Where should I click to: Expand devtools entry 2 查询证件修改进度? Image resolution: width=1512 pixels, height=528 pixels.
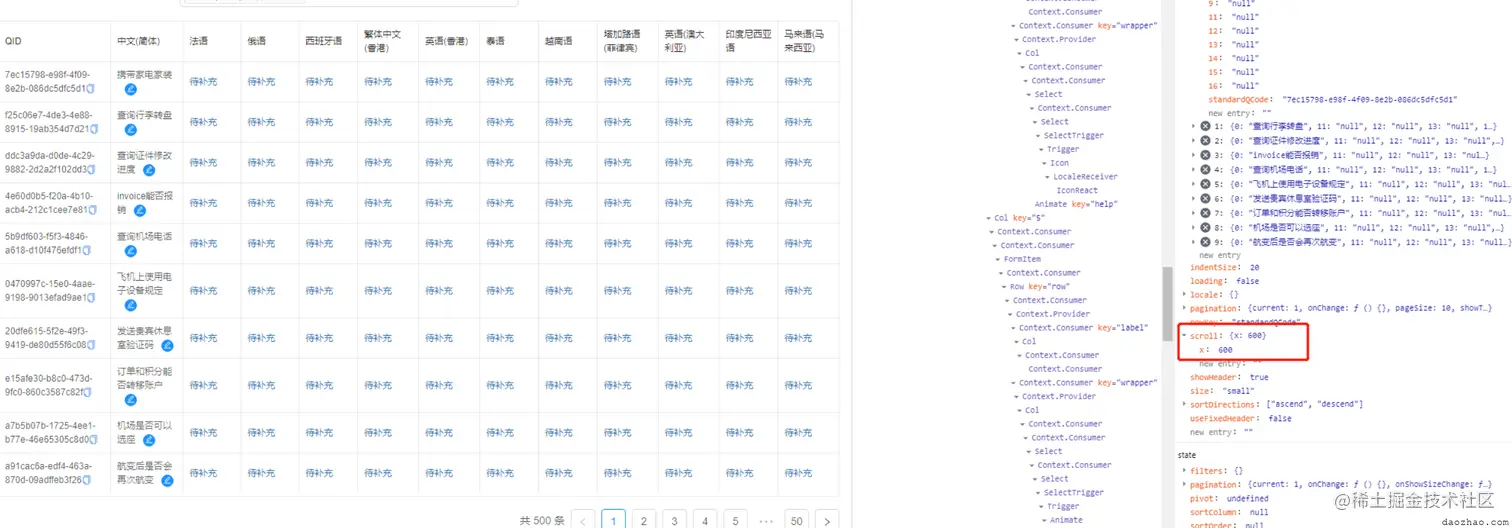(1194, 141)
